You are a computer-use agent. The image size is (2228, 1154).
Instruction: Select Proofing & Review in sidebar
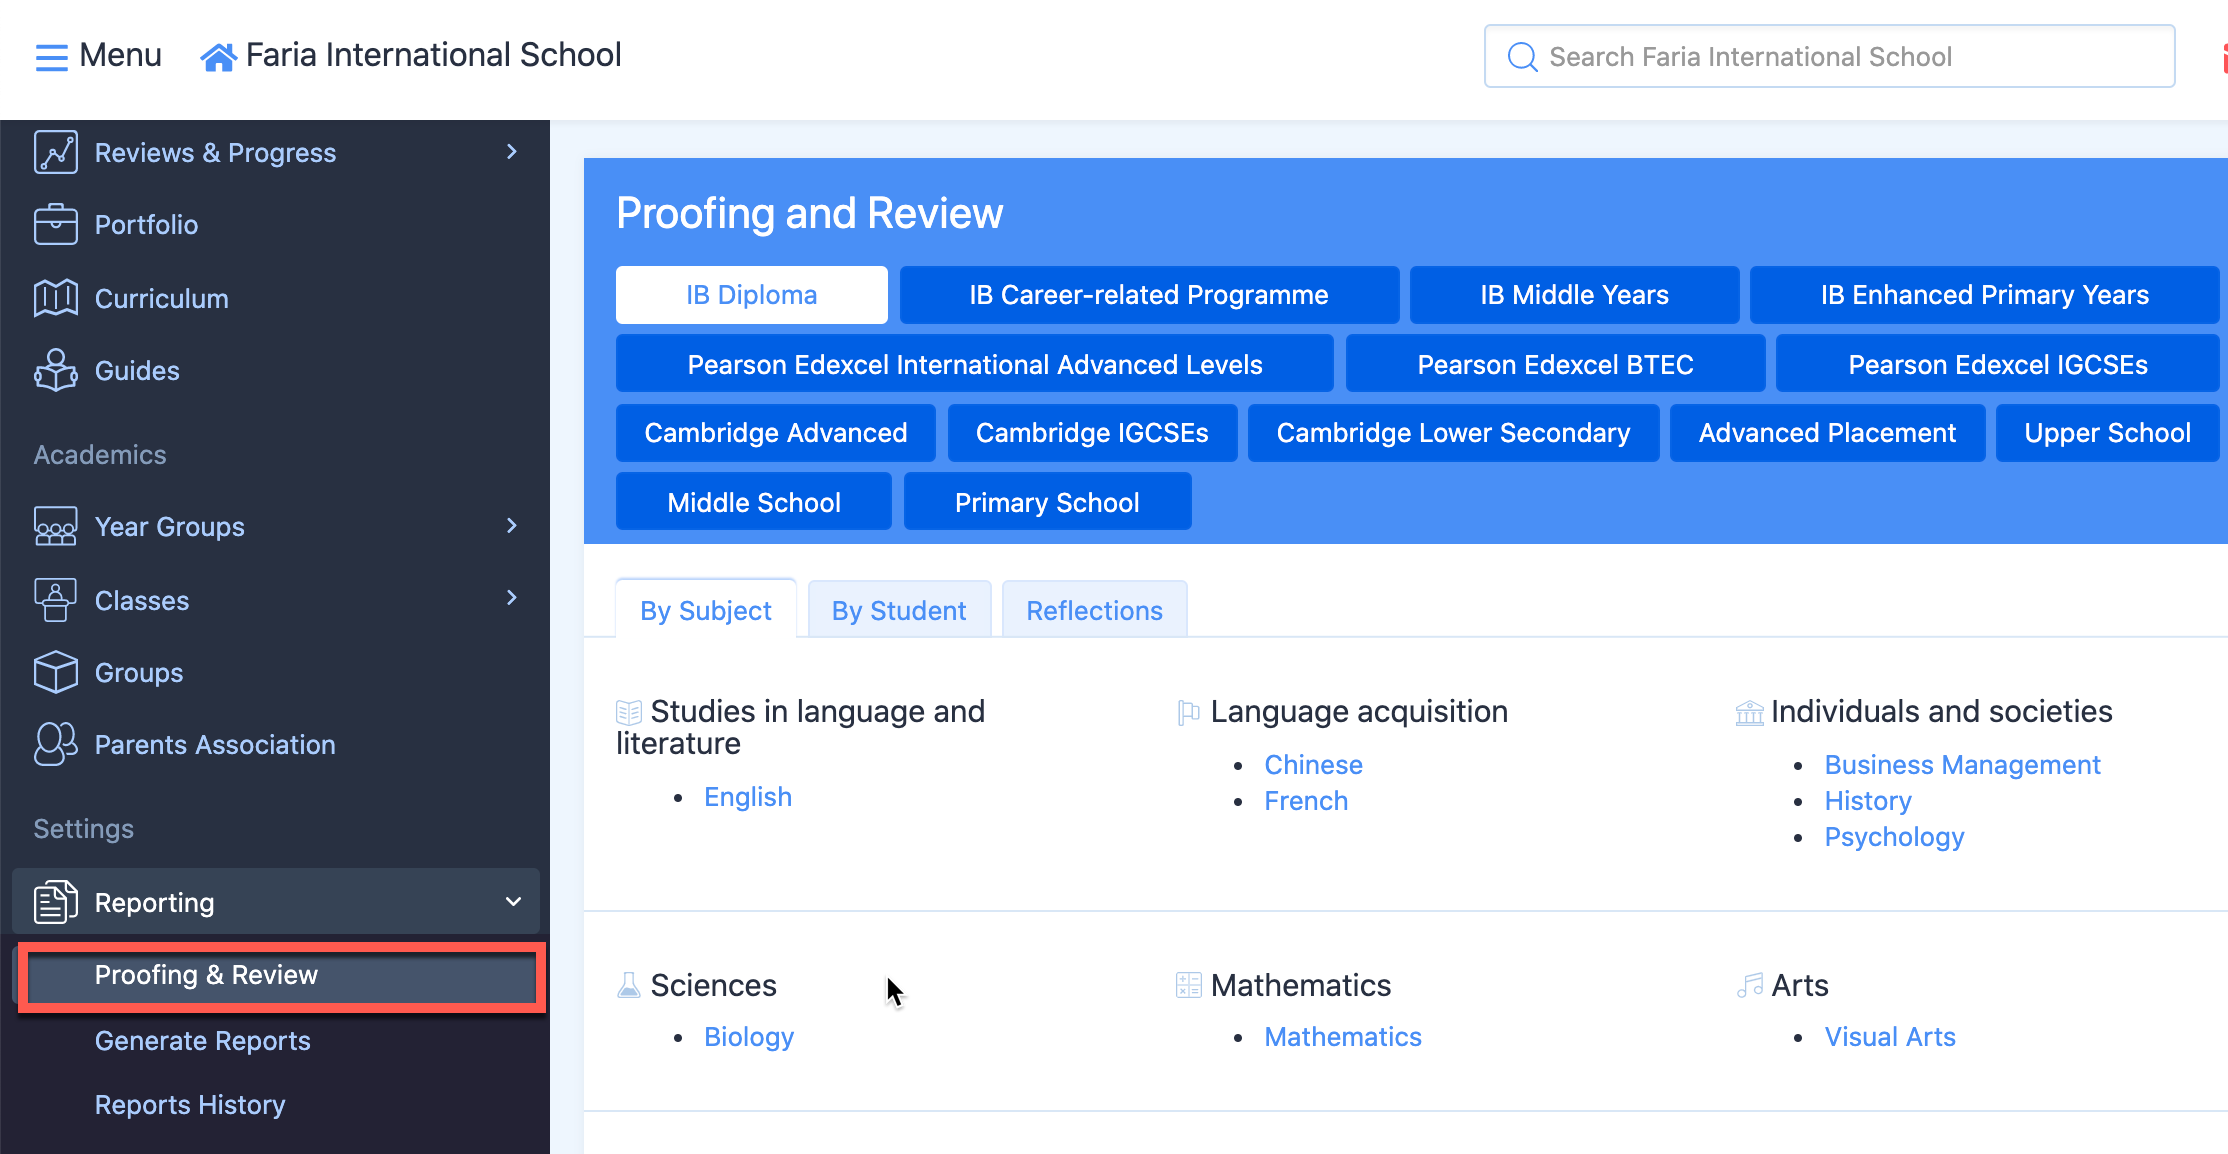(282, 975)
